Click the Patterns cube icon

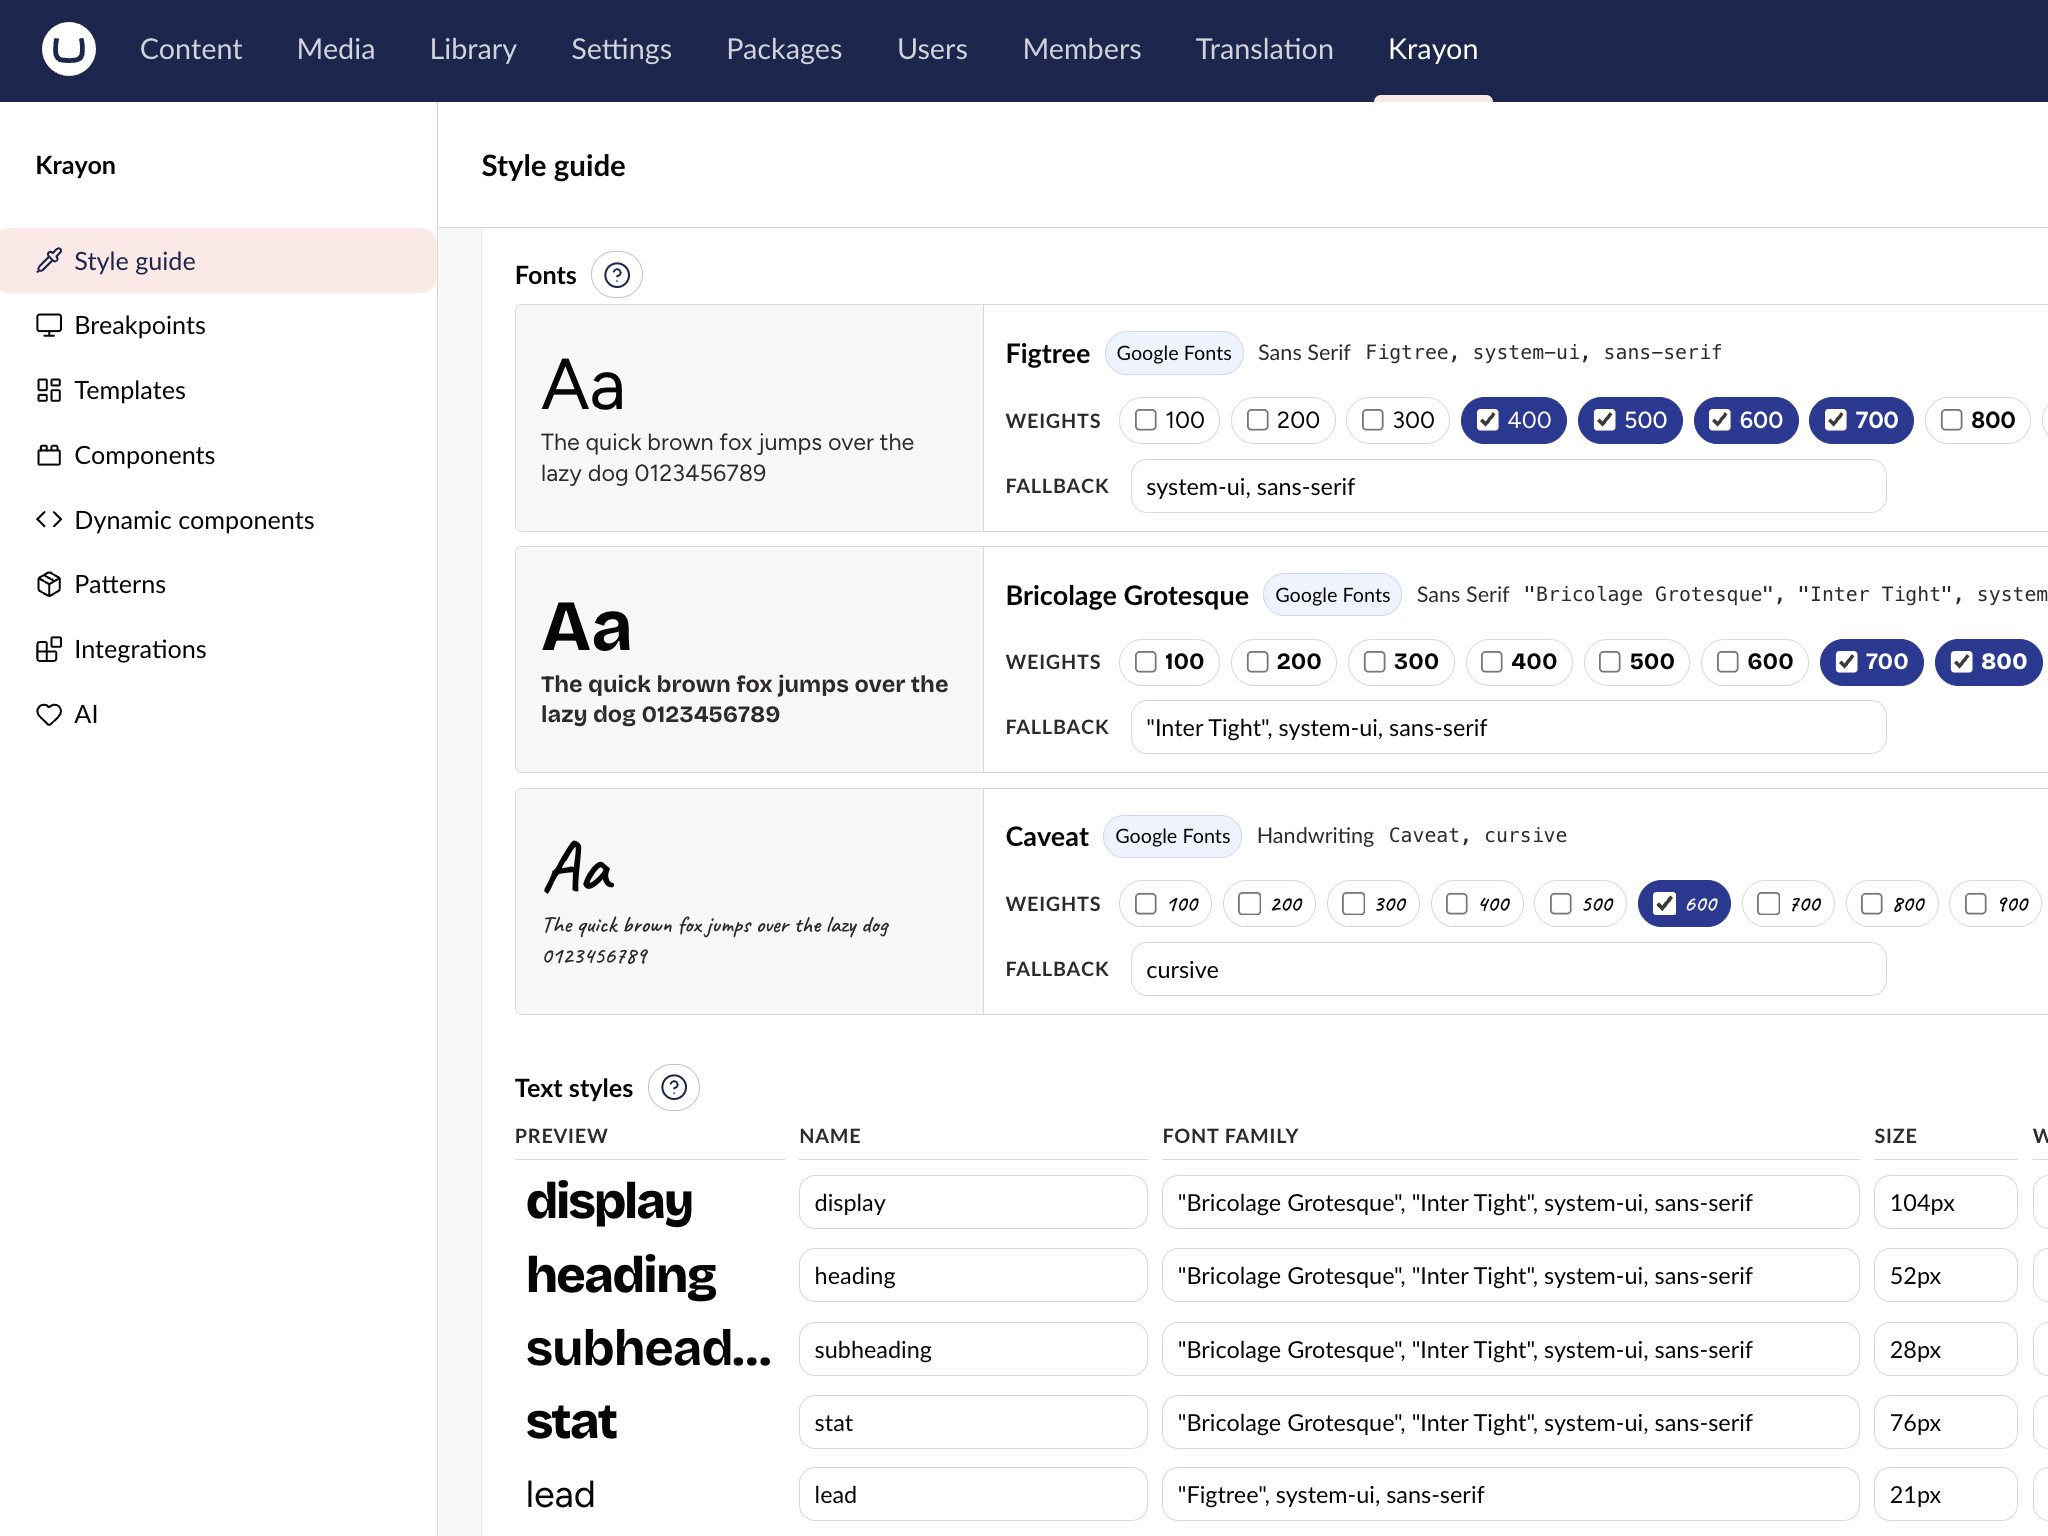(49, 584)
